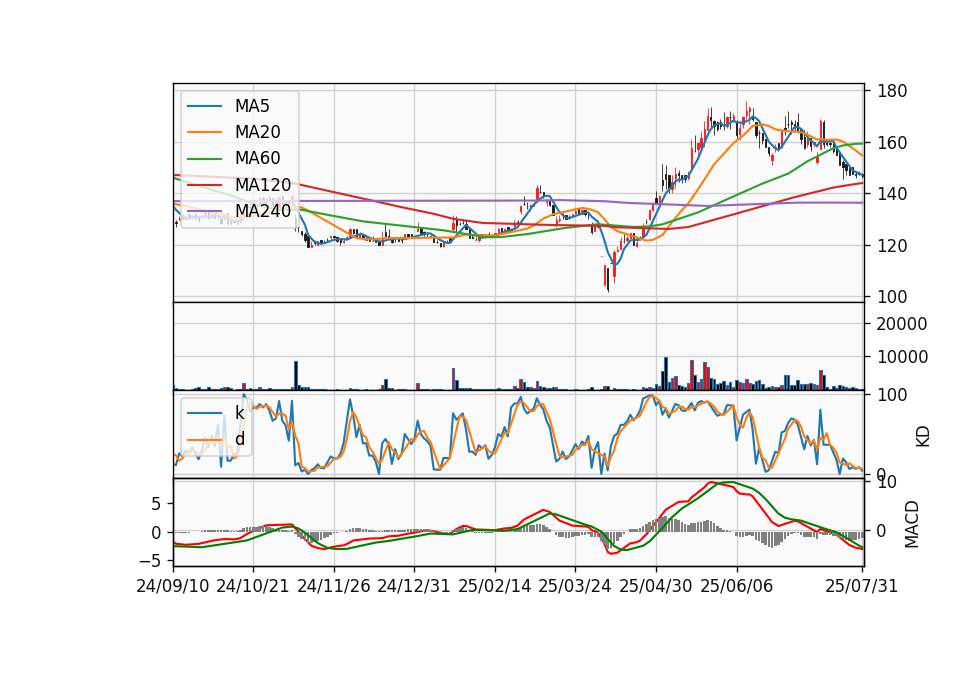Screen dimensions: 960x690
Task: Click the 140 price axis label
Action: tap(892, 194)
